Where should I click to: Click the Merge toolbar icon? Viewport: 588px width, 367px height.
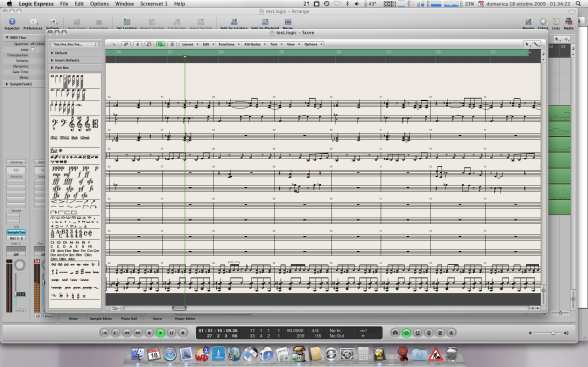pyautogui.click(x=288, y=23)
